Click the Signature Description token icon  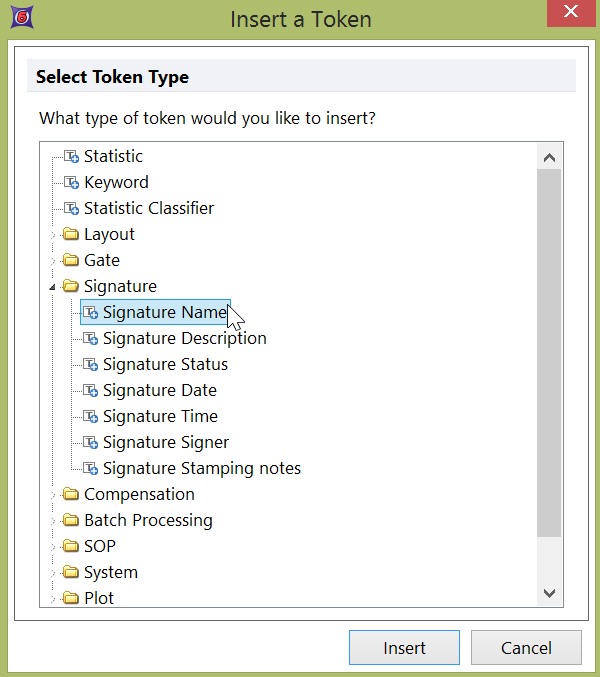pyautogui.click(x=90, y=338)
